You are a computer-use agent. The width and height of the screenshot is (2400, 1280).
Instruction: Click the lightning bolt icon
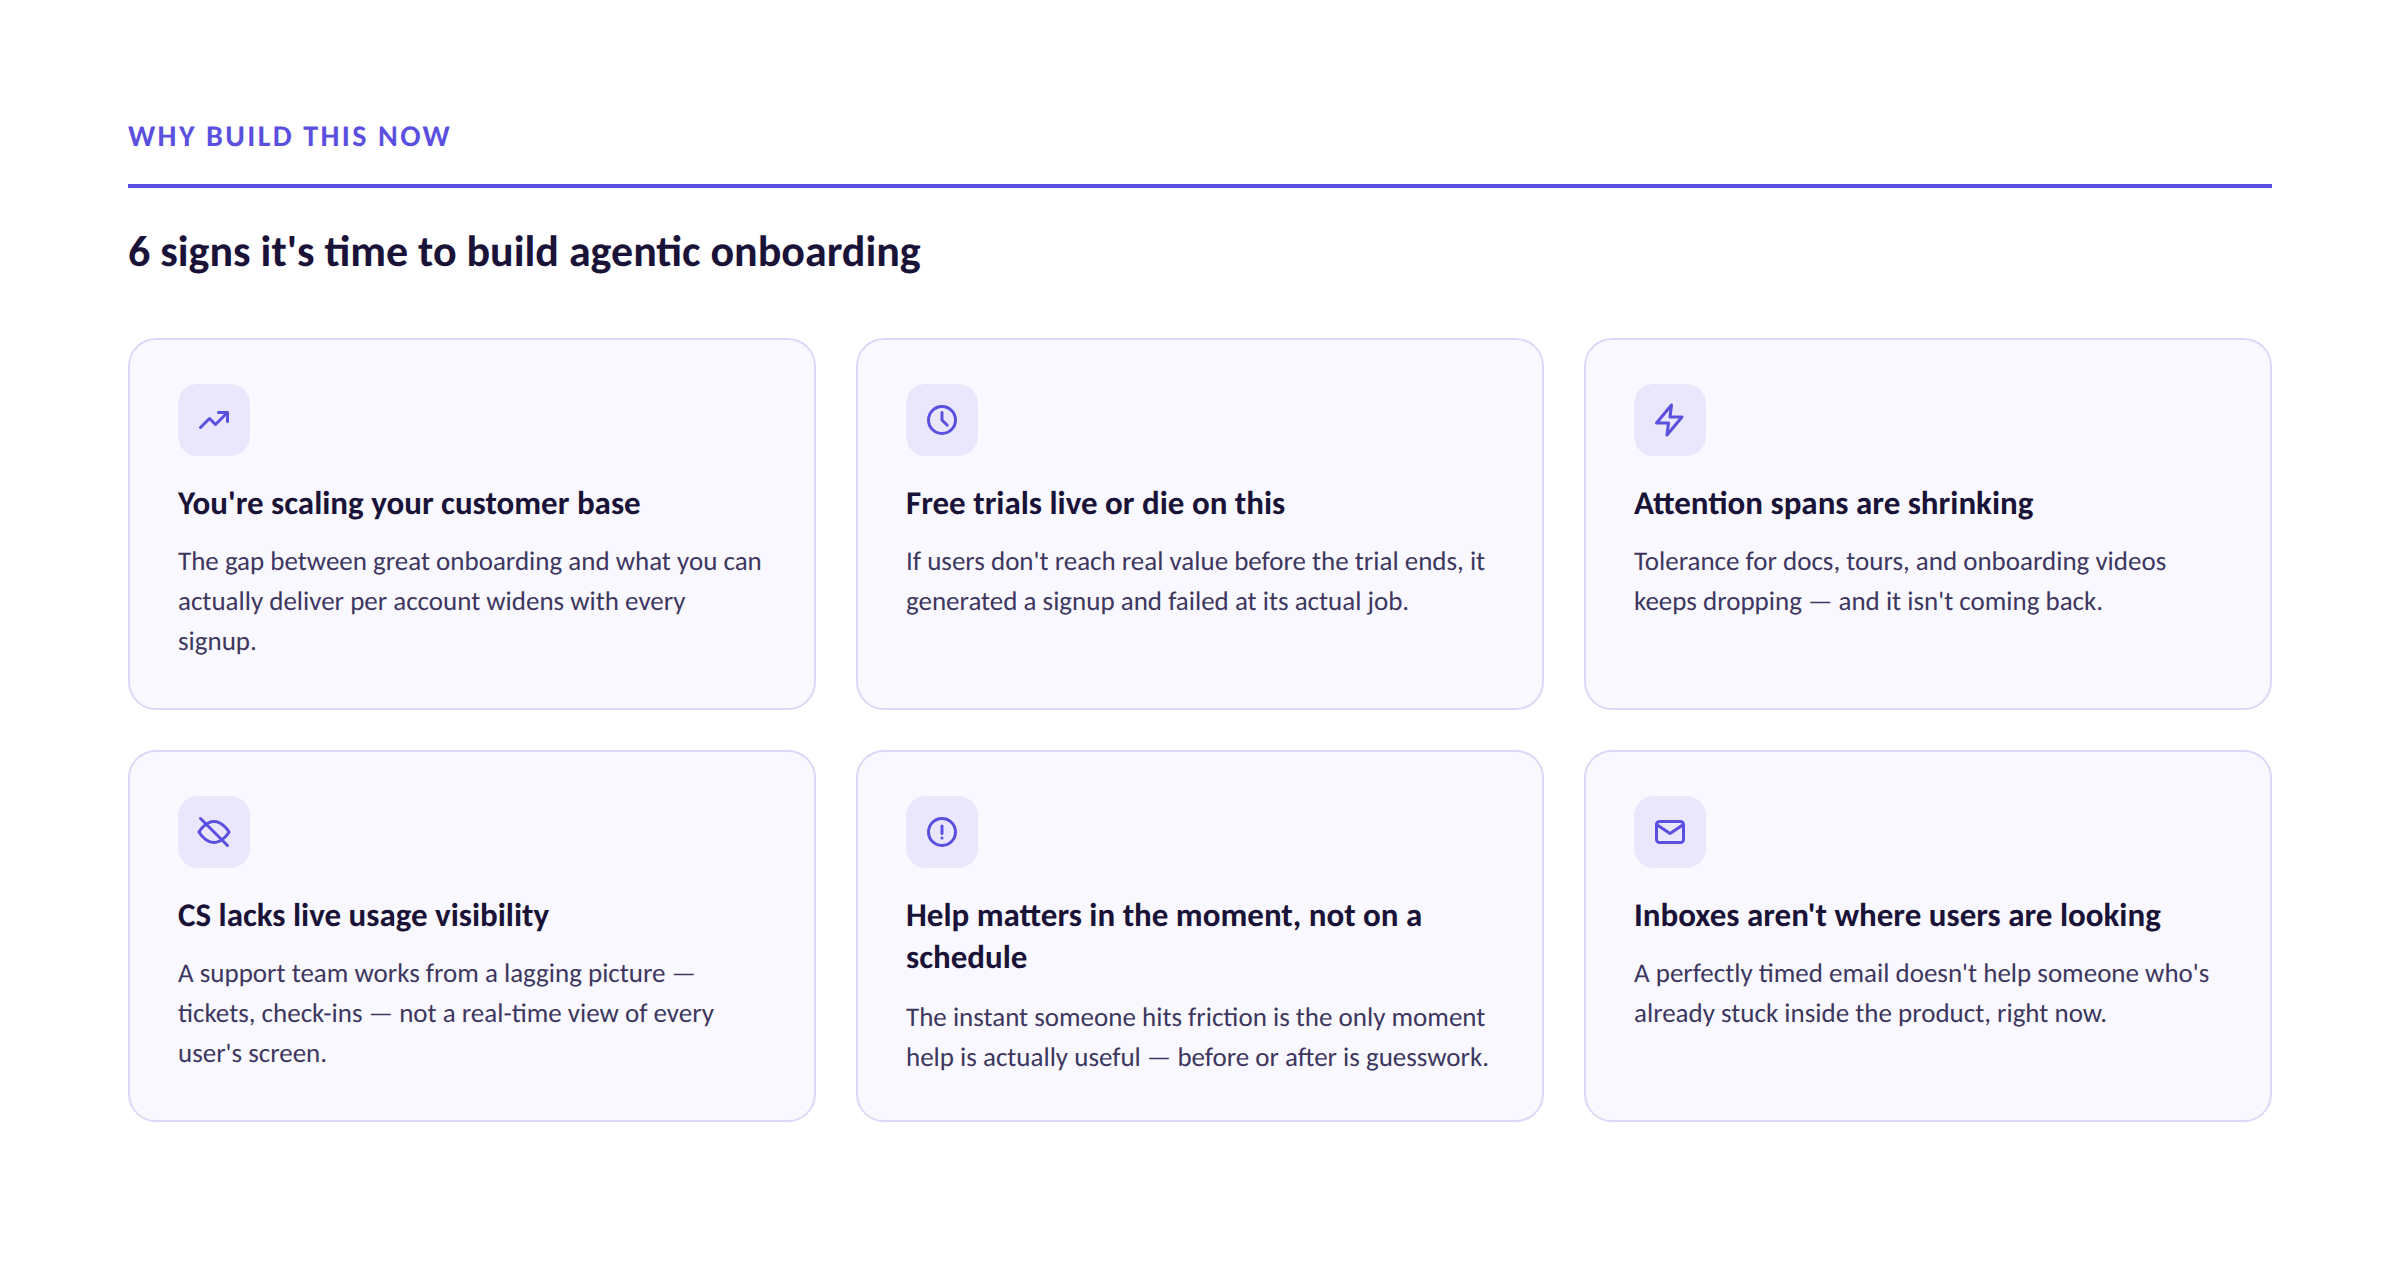tap(1669, 420)
